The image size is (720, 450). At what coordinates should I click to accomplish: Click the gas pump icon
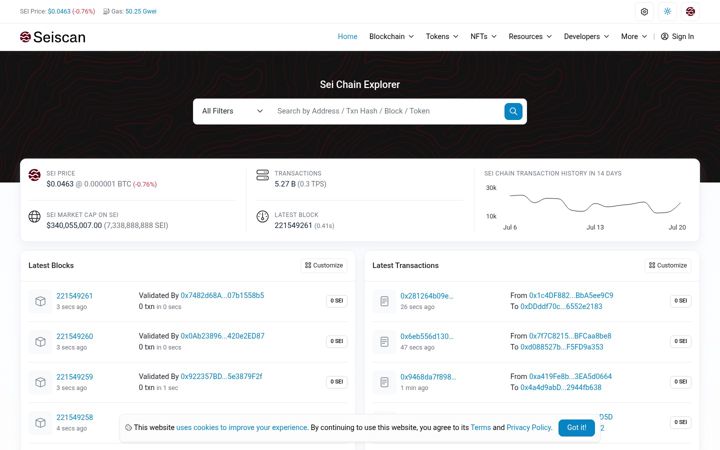[106, 11]
